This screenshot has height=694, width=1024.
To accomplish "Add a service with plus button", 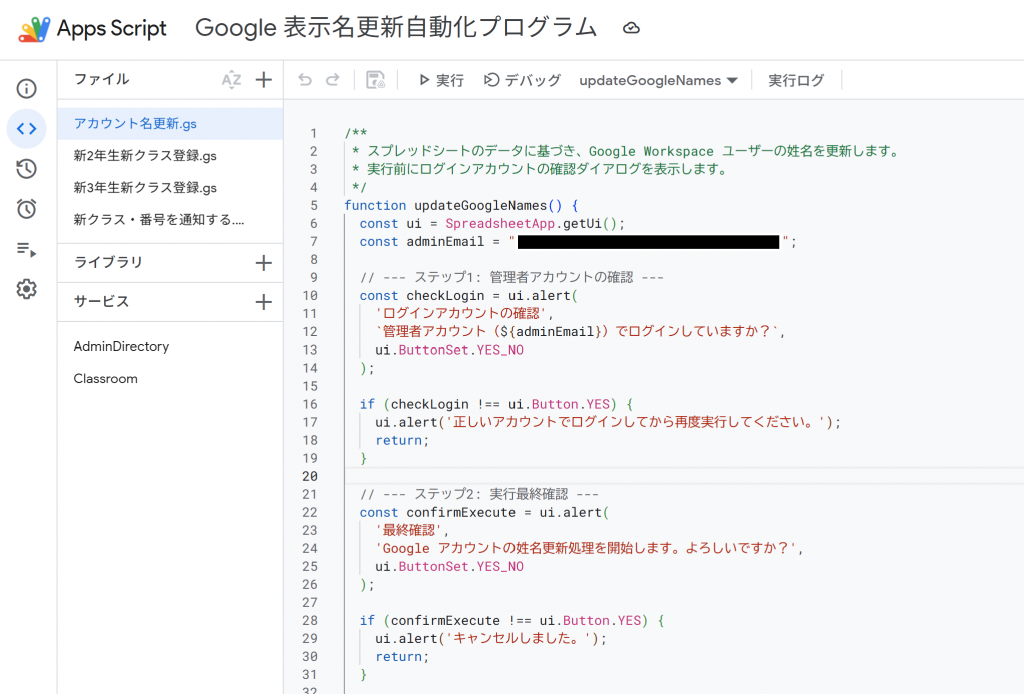I will [264, 302].
